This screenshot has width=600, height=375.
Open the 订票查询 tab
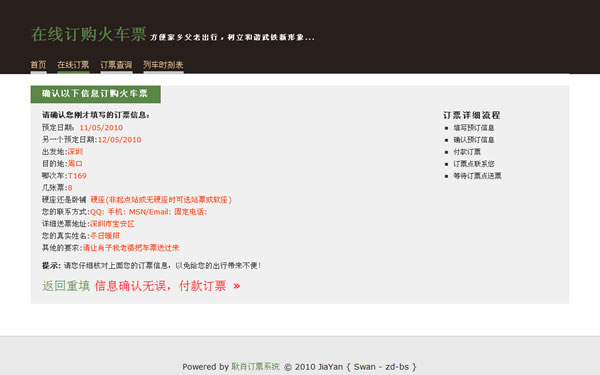tap(116, 65)
